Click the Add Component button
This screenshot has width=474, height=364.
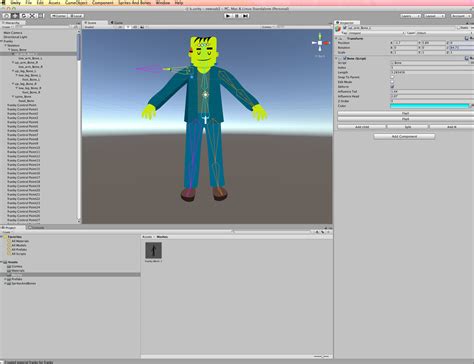404,136
